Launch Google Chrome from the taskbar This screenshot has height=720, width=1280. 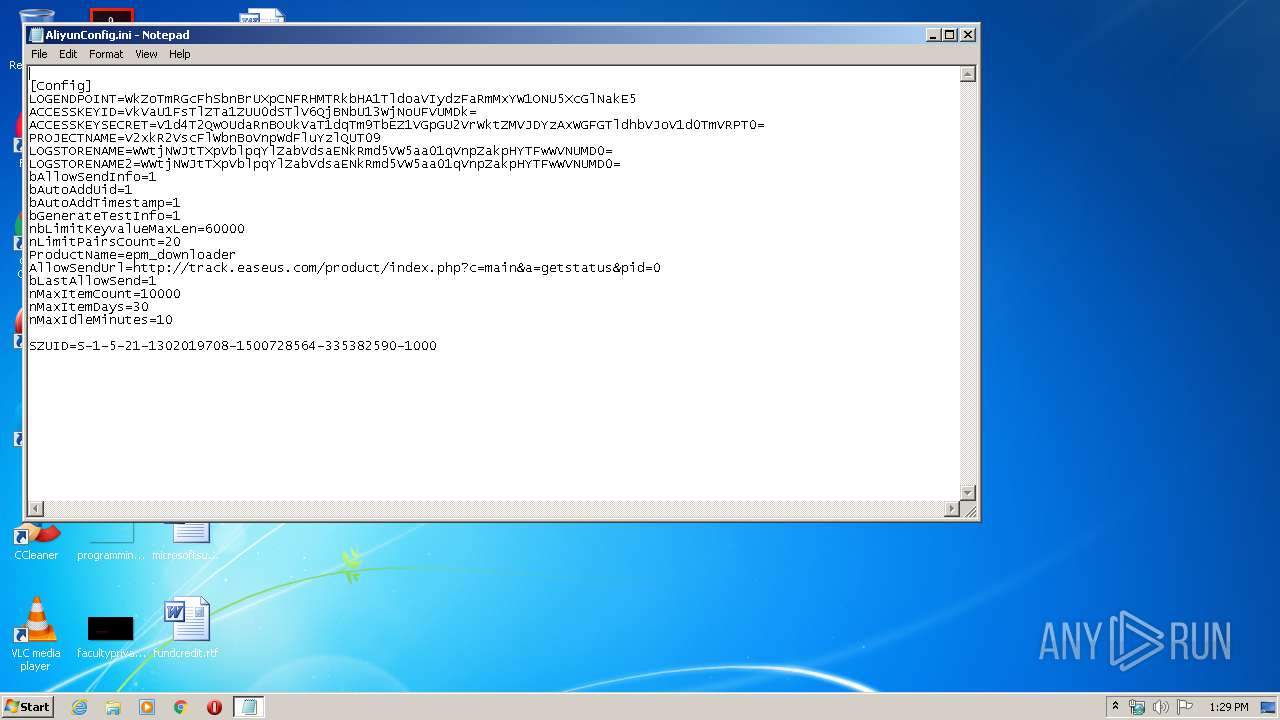(181, 707)
